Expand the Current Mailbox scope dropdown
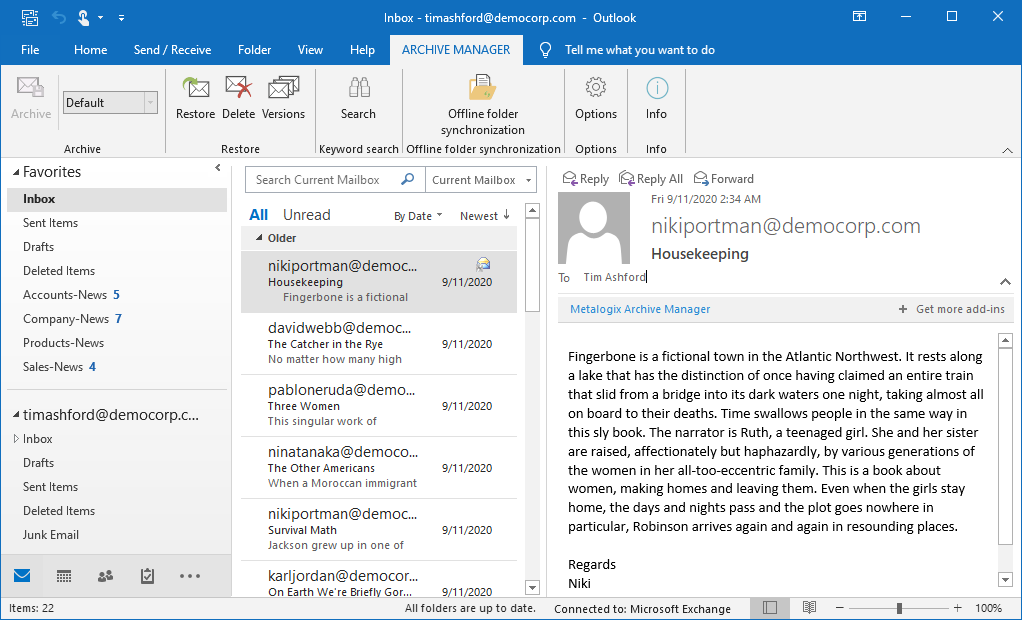Image resolution: width=1022 pixels, height=620 pixels. point(481,180)
